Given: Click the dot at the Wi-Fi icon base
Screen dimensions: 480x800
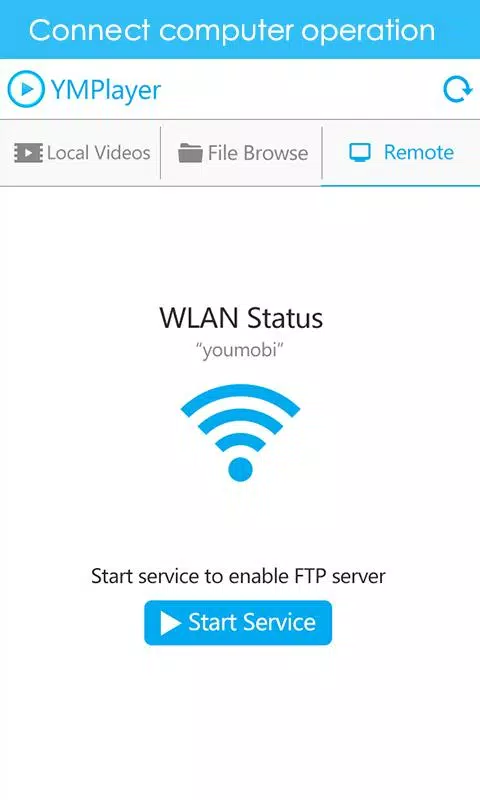Looking at the screenshot, I should (240, 469).
